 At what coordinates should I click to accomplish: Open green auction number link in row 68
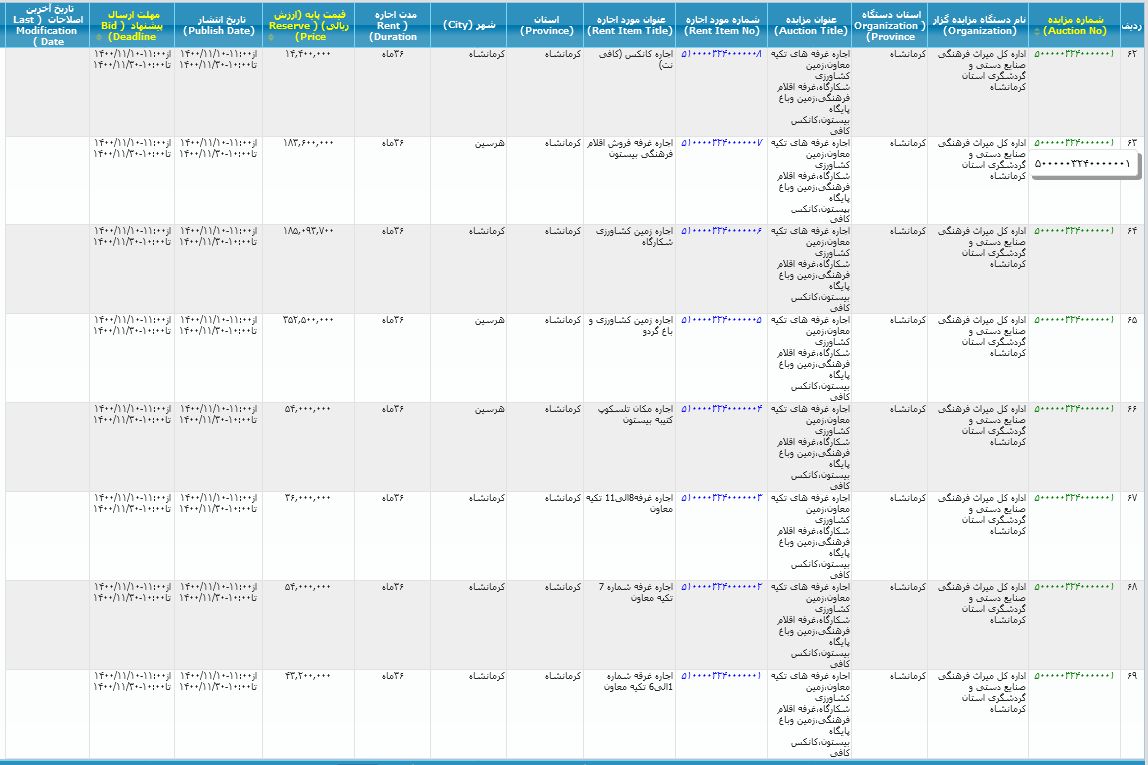(x=1073, y=586)
